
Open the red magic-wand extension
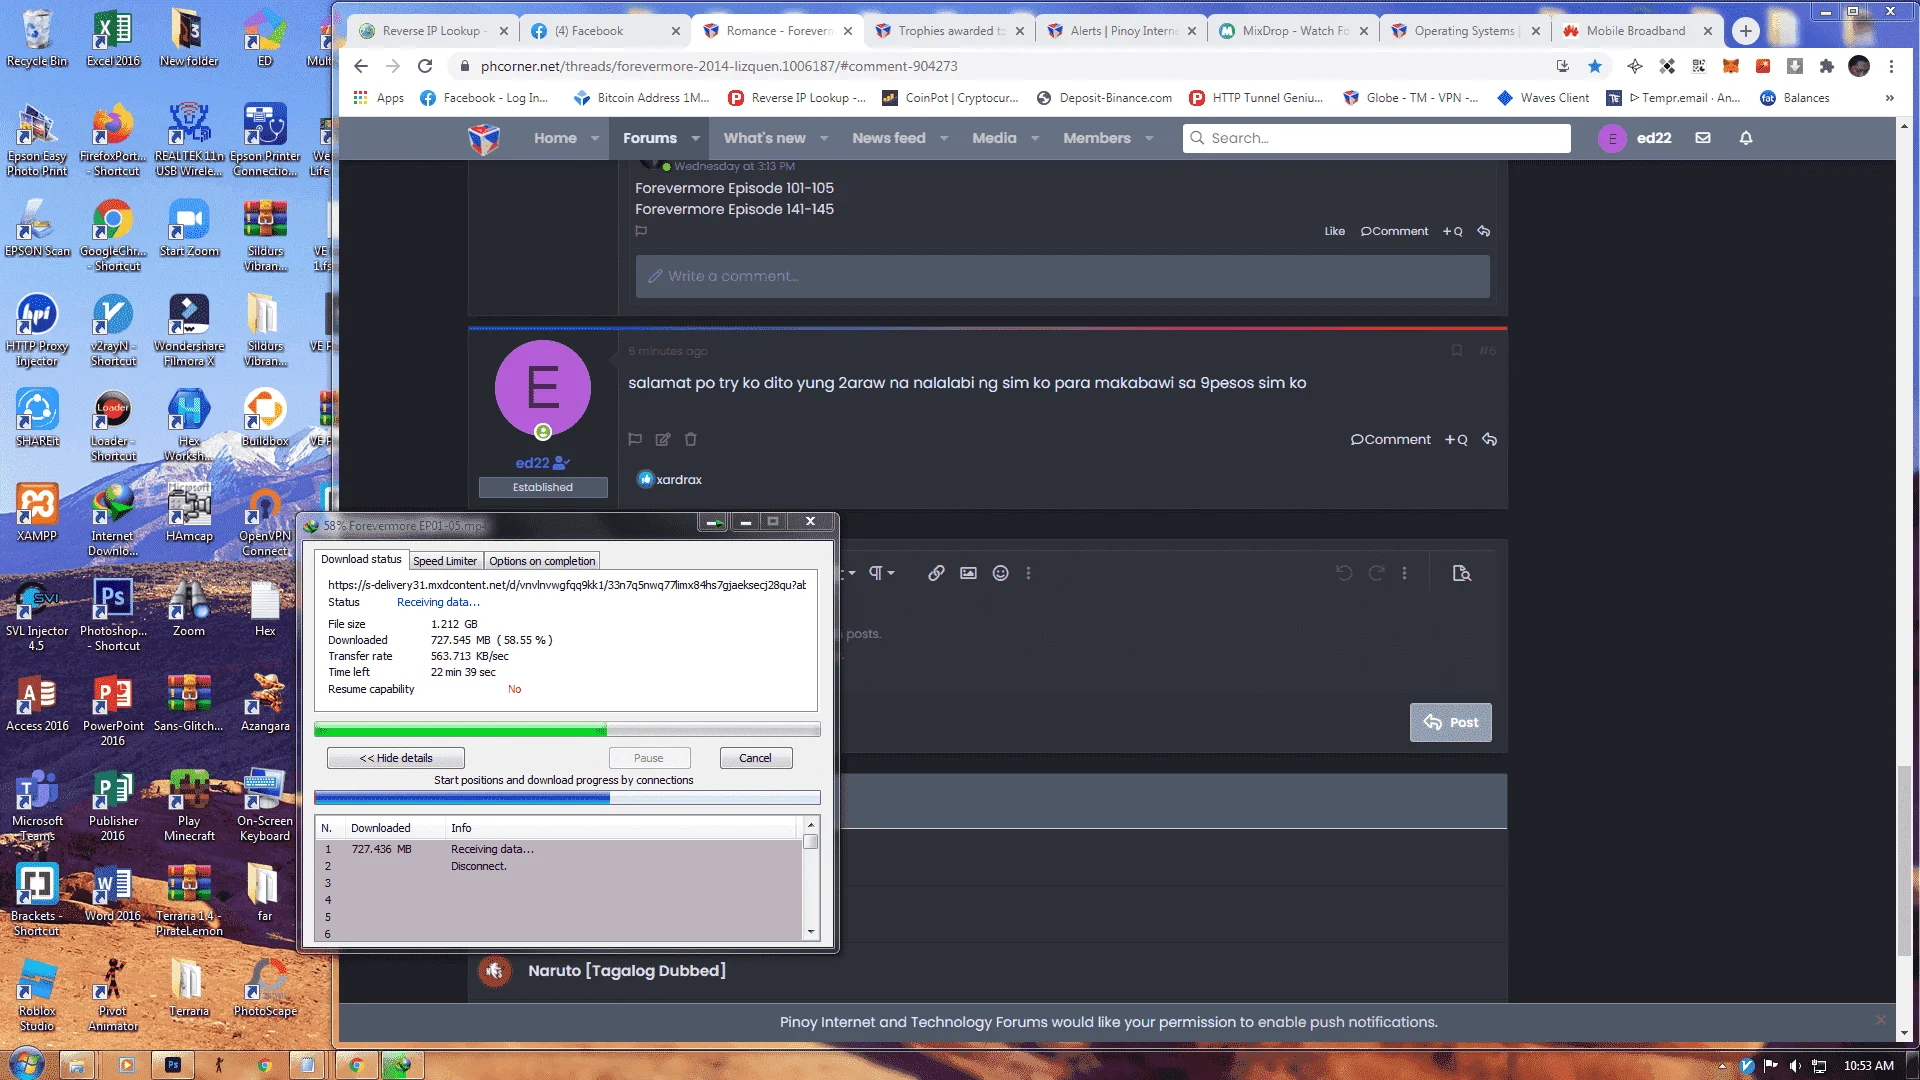[1763, 66]
